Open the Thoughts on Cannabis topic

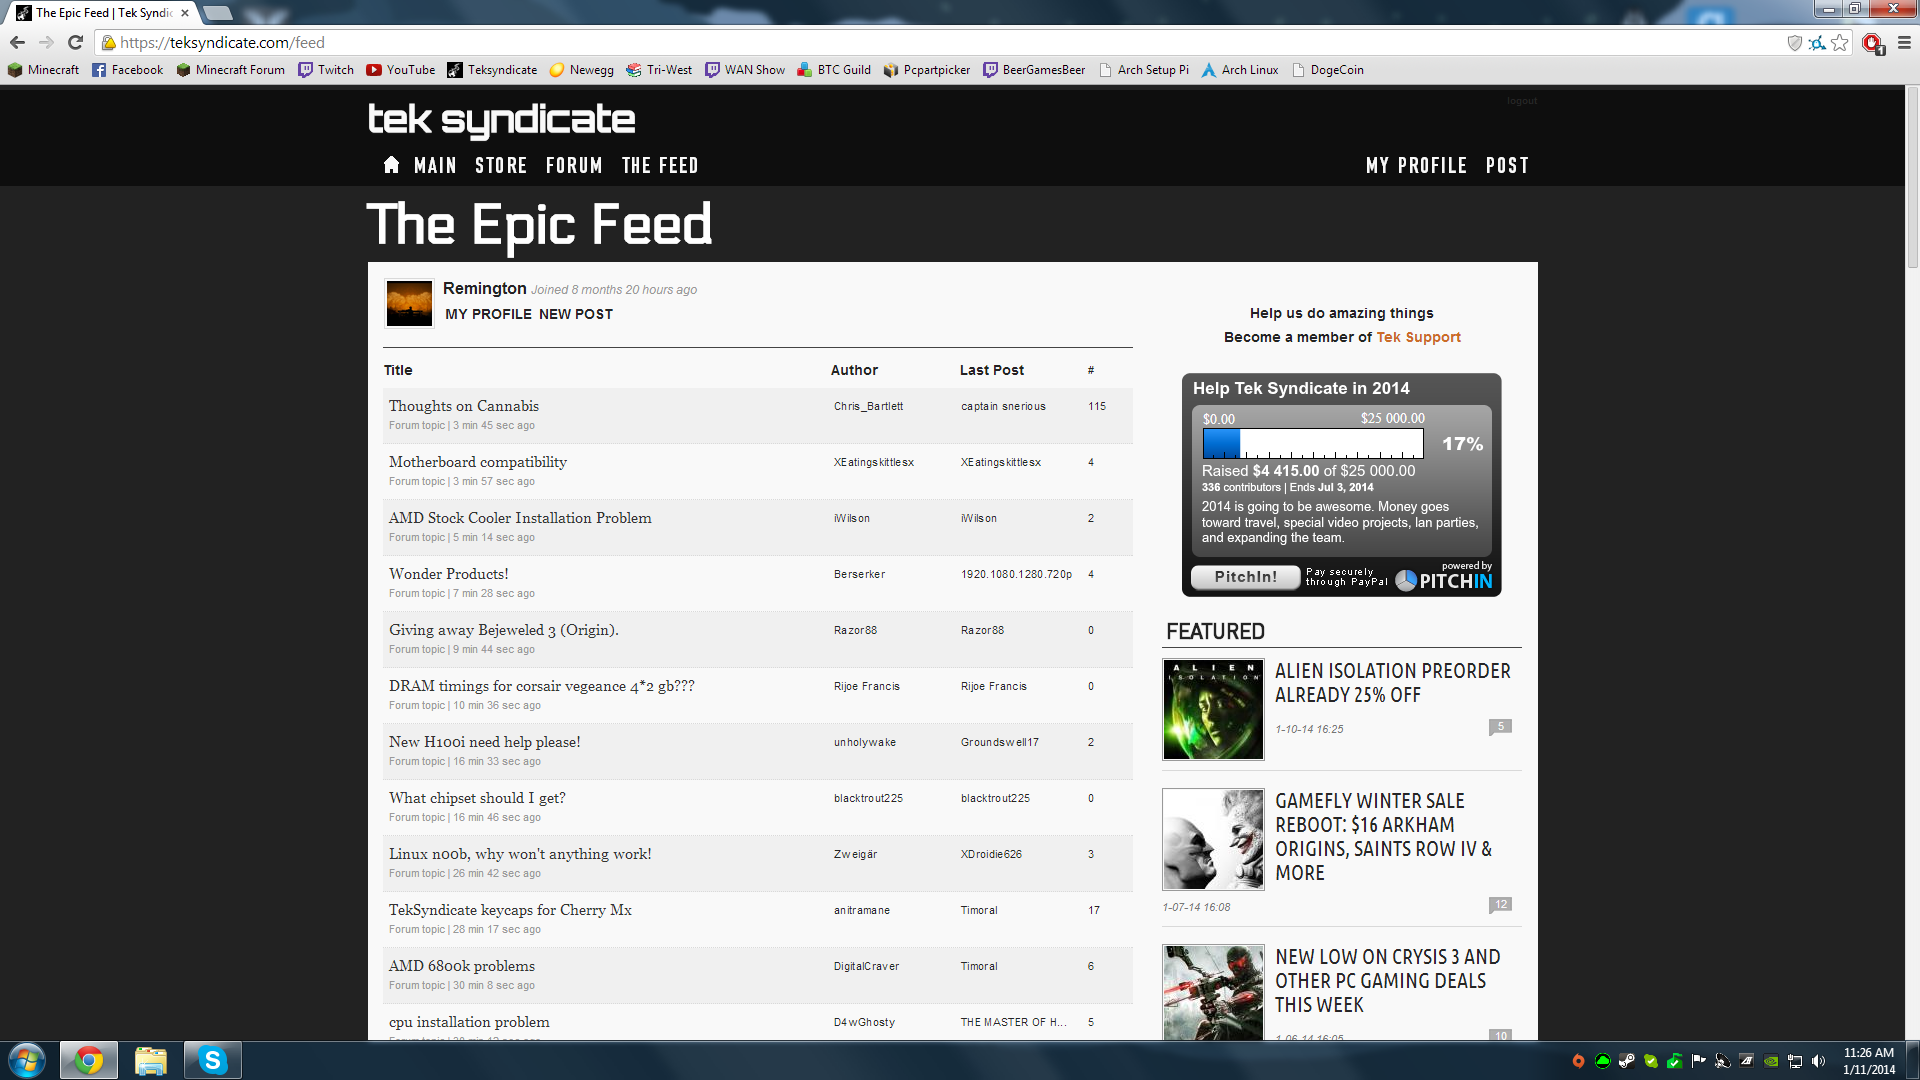pyautogui.click(x=464, y=406)
